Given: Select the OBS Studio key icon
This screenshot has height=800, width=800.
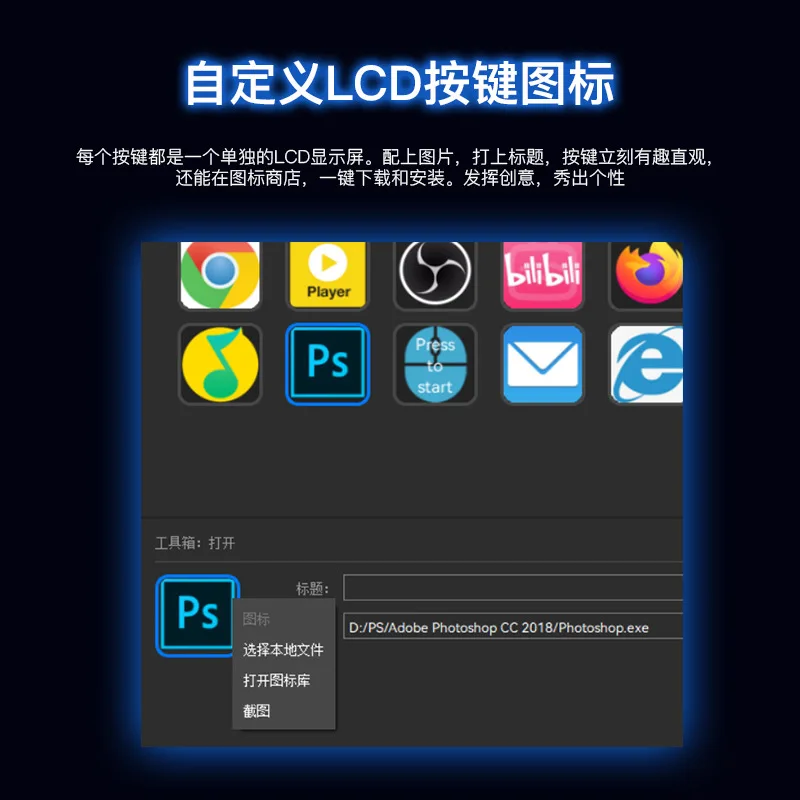Looking at the screenshot, I should pyautogui.click(x=435, y=276).
